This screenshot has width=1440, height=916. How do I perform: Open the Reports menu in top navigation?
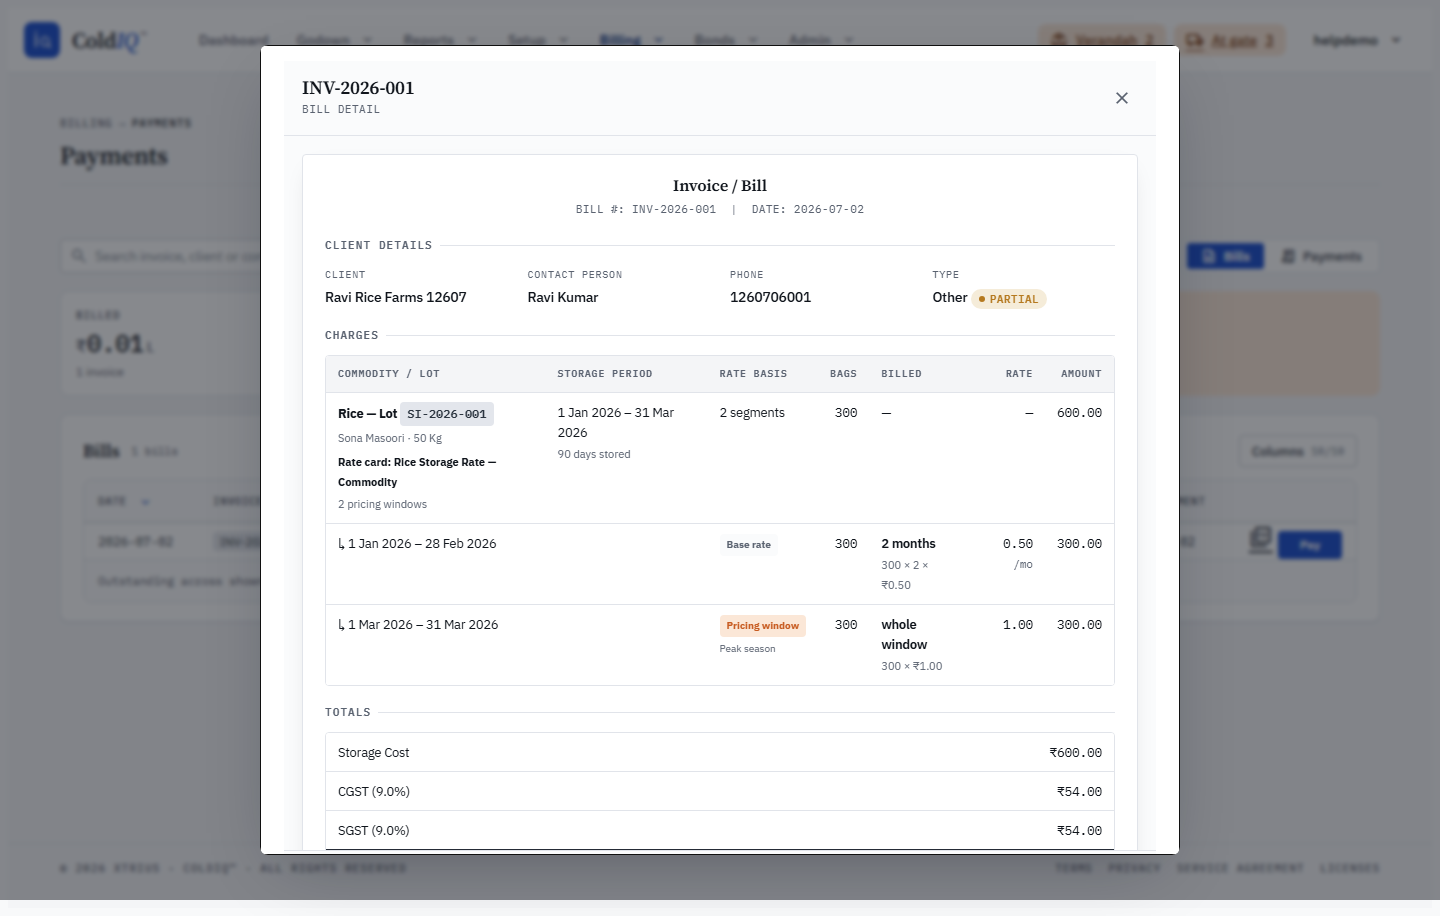(440, 40)
